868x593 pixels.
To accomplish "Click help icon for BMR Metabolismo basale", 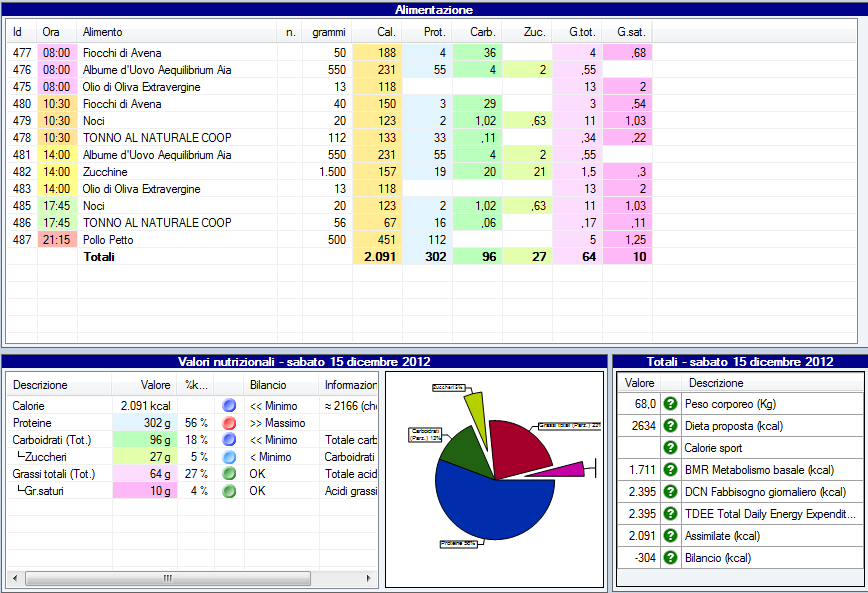I will (671, 469).
